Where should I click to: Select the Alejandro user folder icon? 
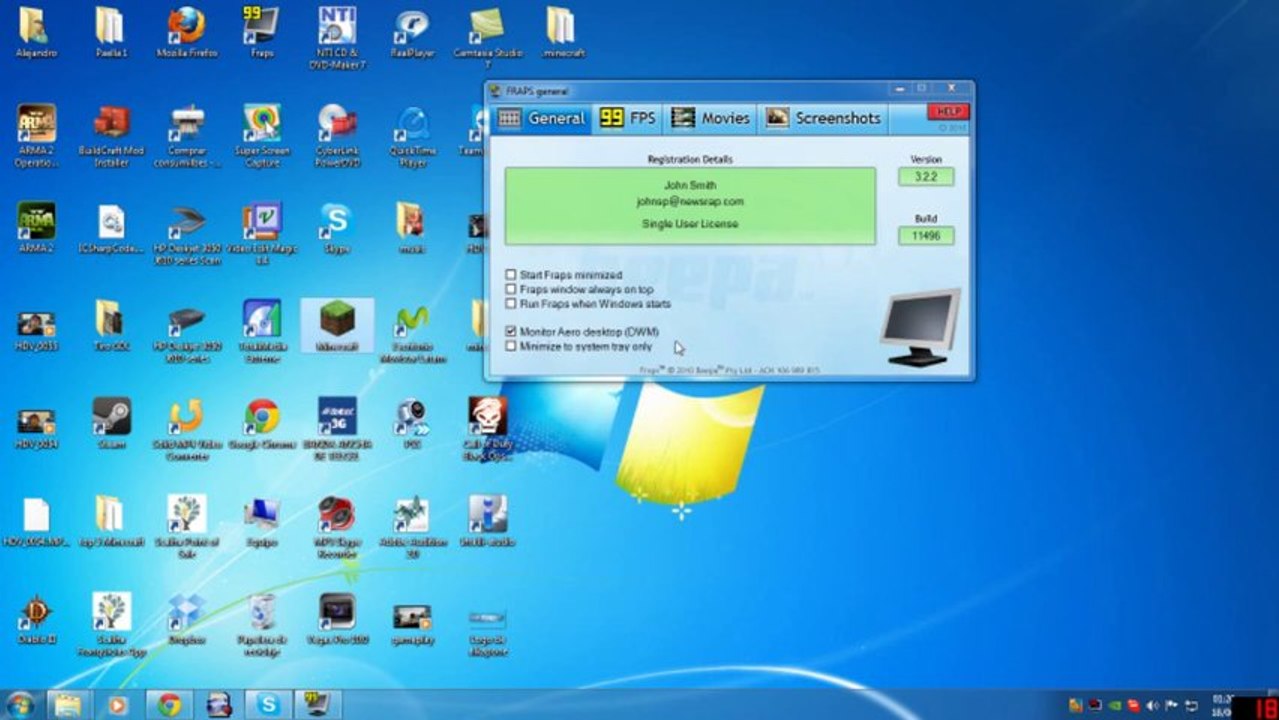click(36, 32)
